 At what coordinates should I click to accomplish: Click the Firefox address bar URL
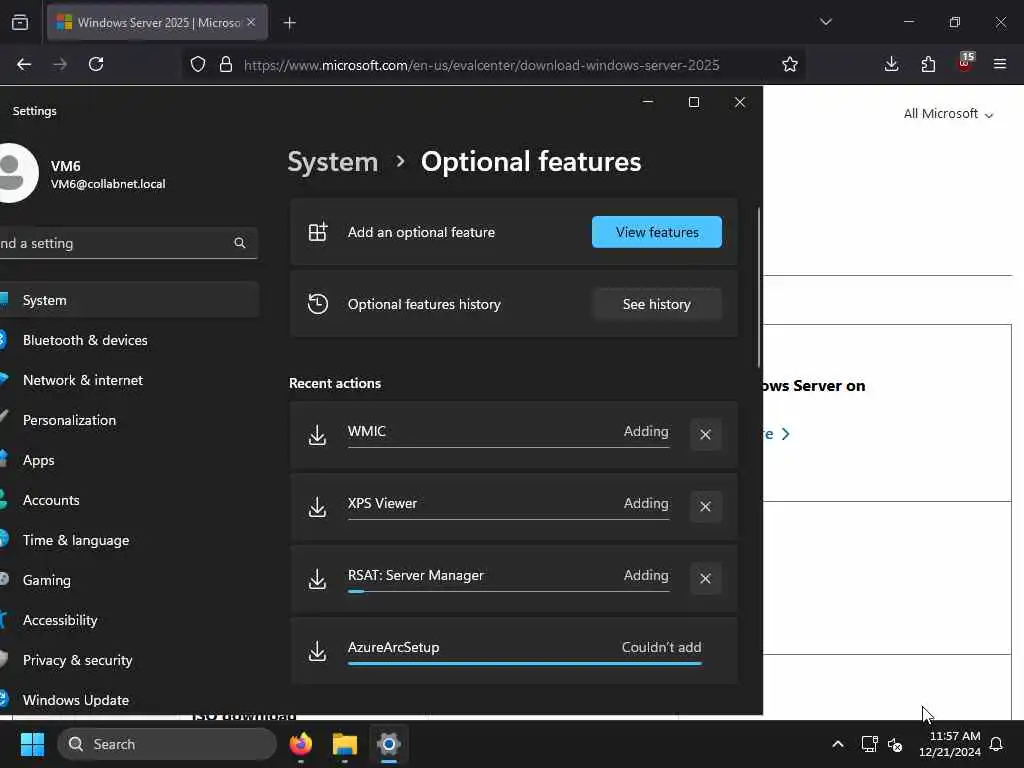(x=481, y=65)
